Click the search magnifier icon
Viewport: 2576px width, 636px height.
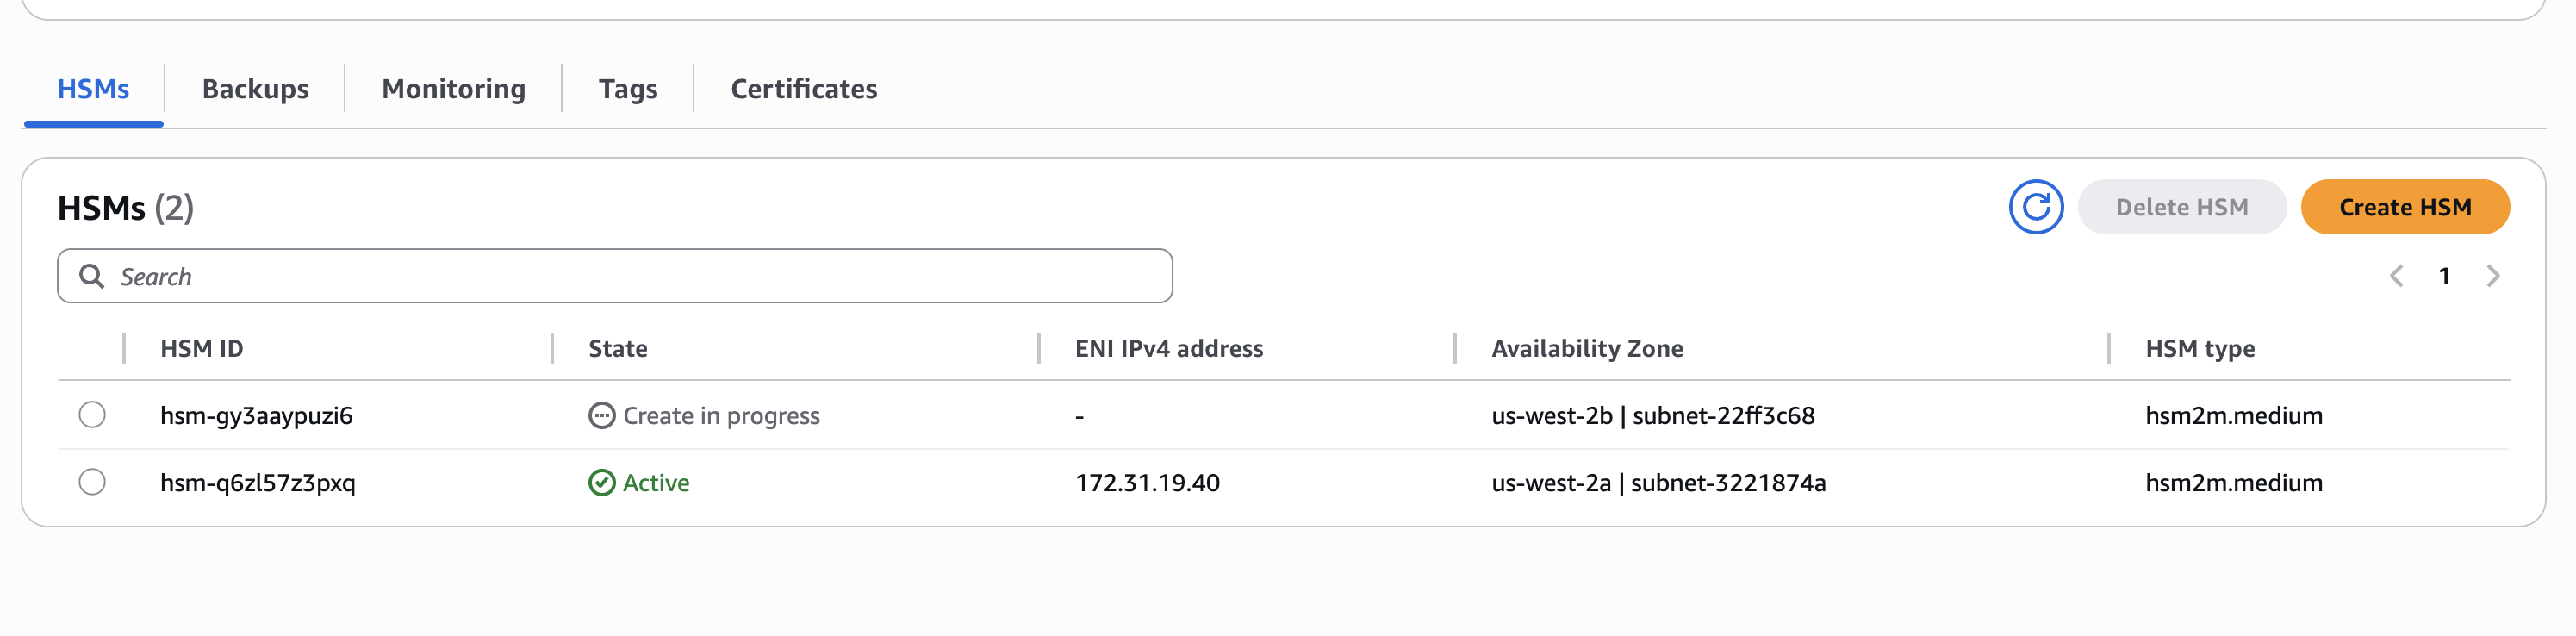click(92, 276)
